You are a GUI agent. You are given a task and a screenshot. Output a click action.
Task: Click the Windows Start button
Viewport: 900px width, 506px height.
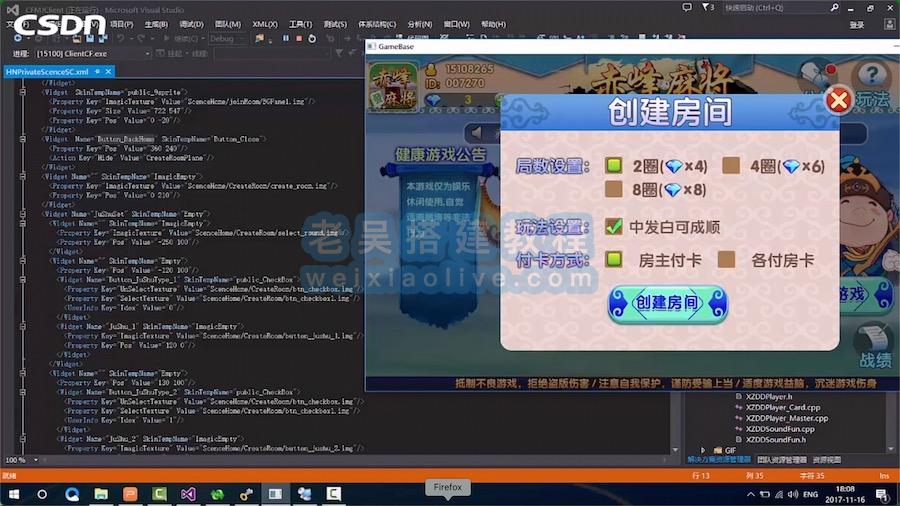tap(13, 494)
